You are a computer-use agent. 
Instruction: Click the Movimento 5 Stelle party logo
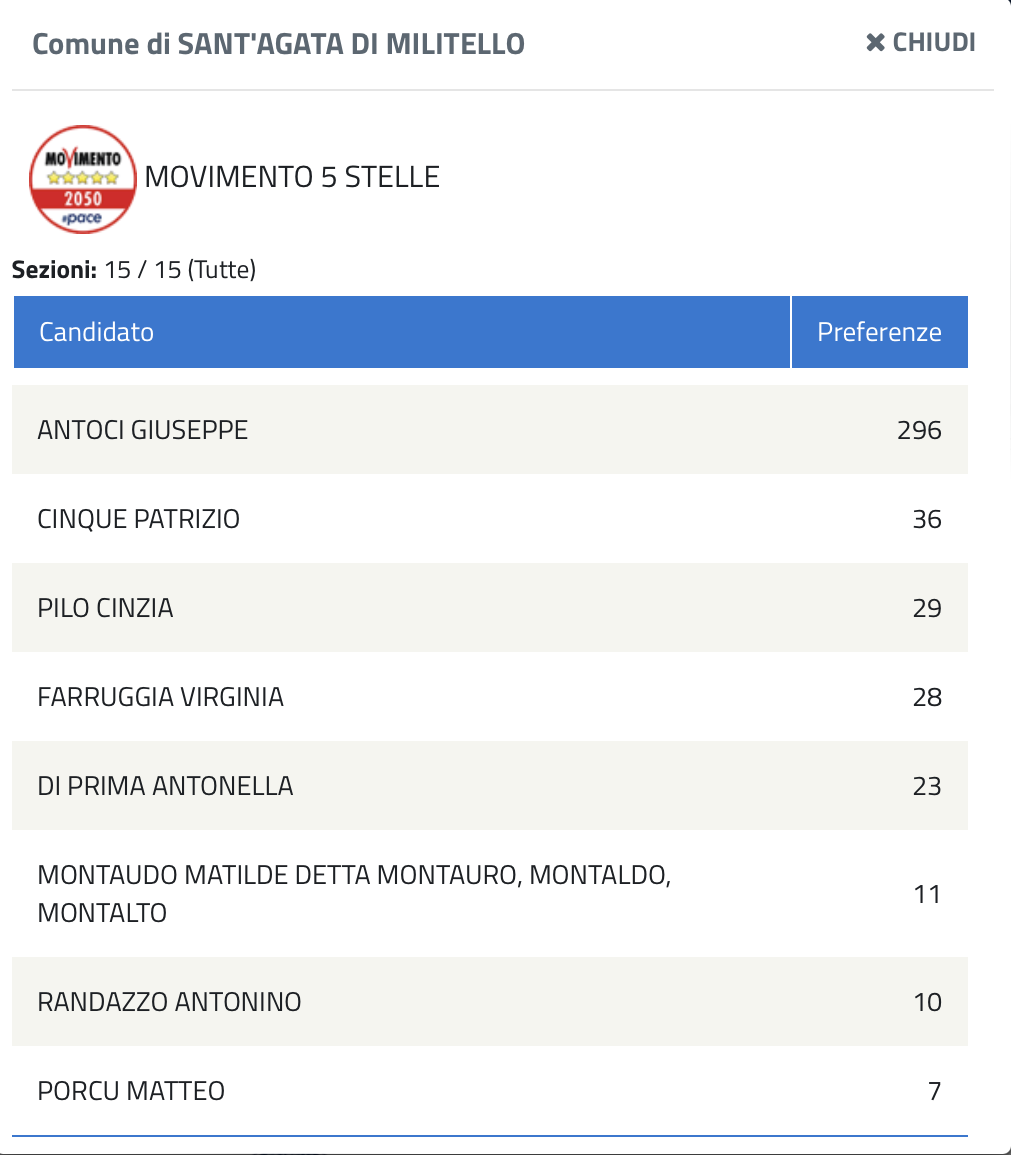click(82, 179)
